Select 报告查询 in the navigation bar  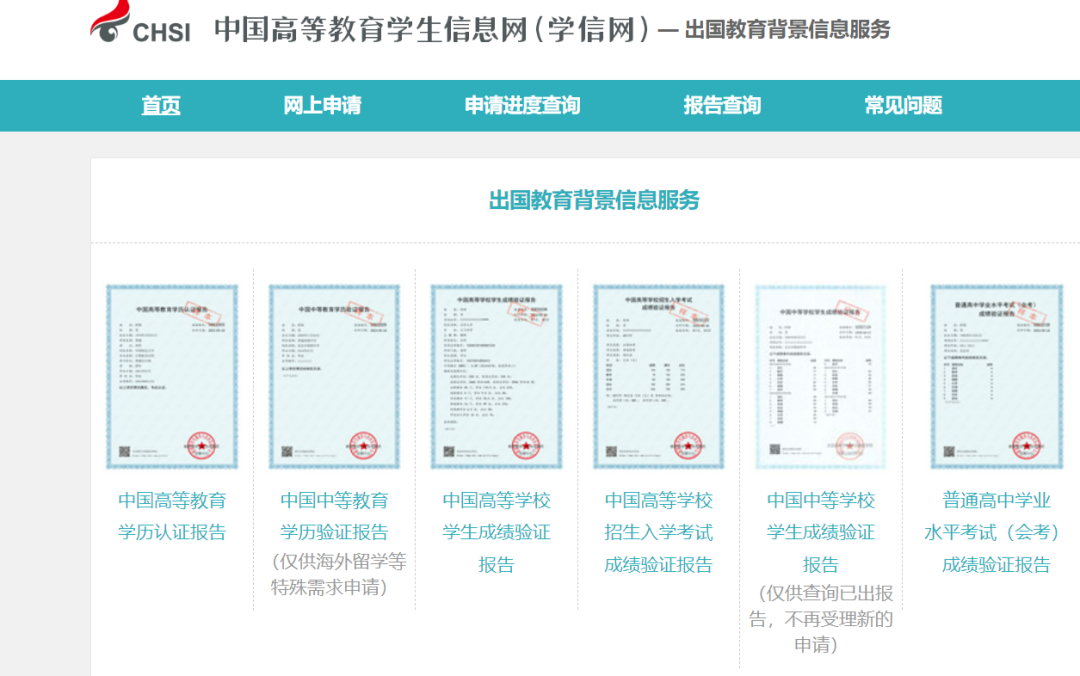(722, 105)
